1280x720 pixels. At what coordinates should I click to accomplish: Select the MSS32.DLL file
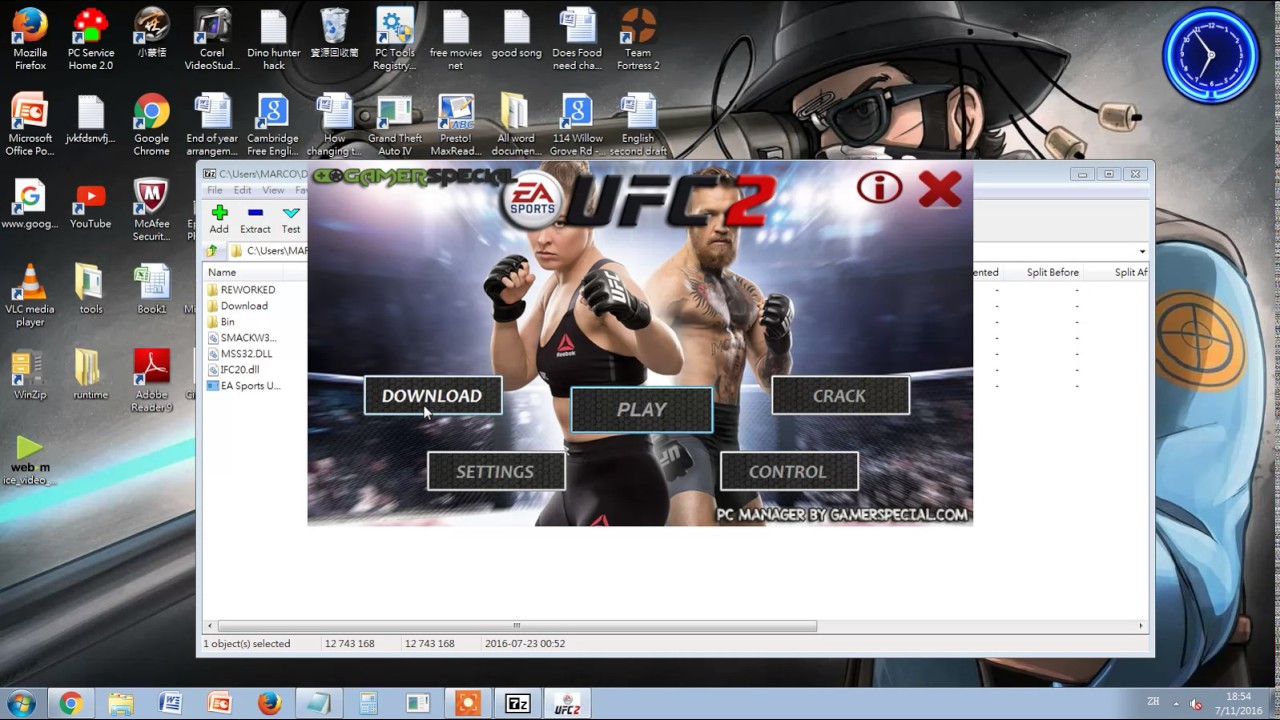239,354
